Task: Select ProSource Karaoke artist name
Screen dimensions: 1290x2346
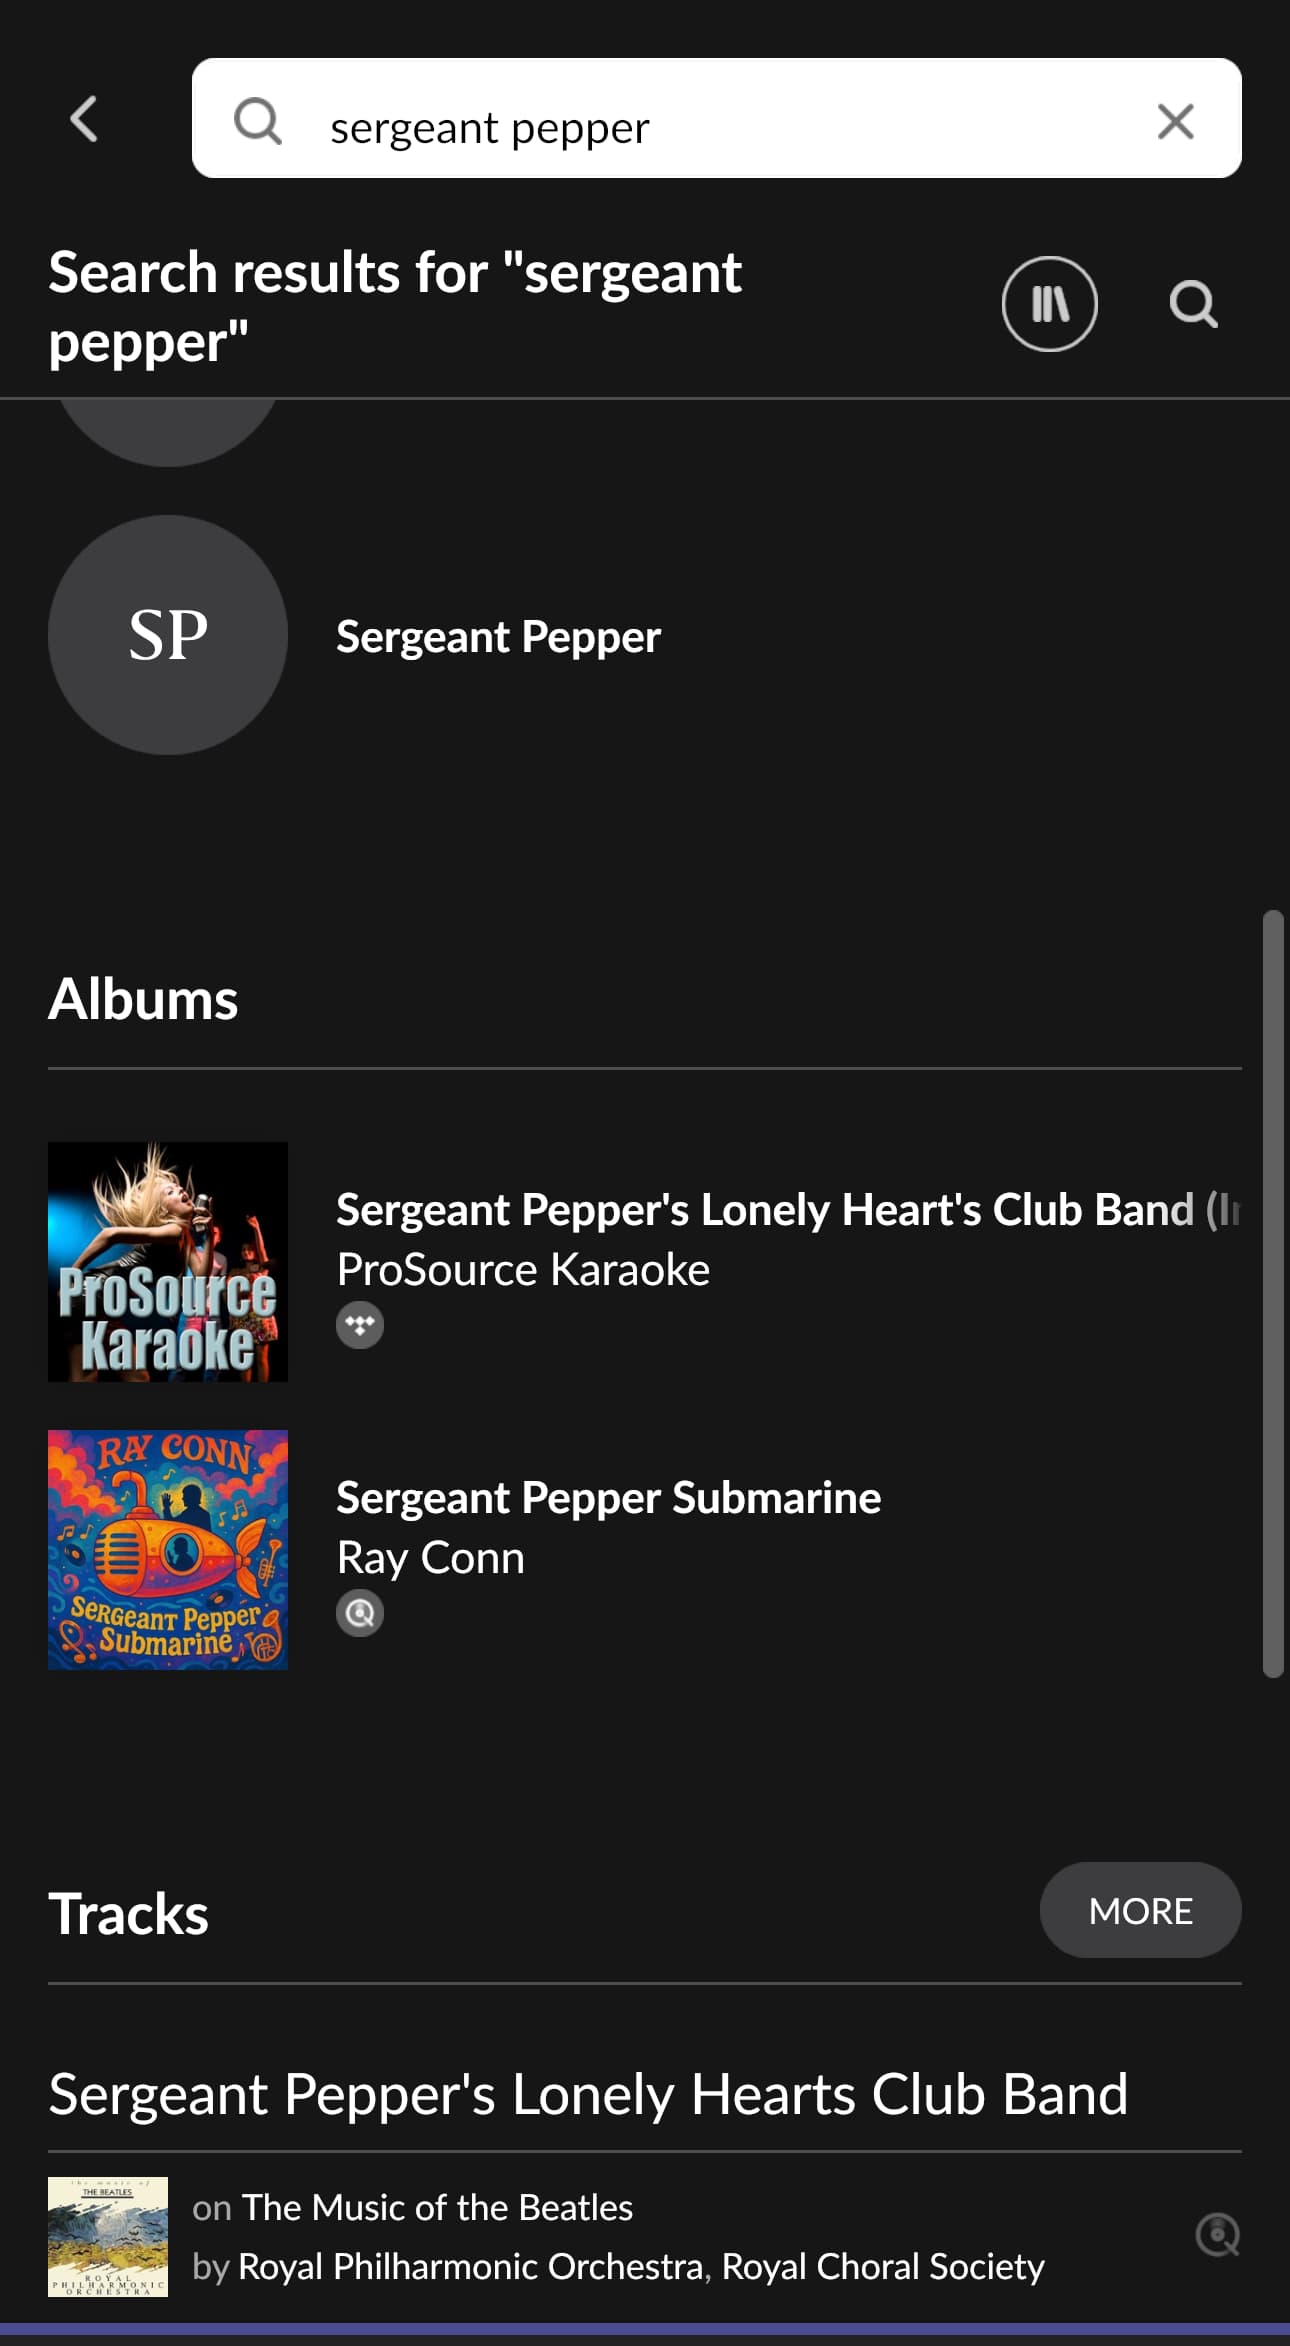Action: click(523, 1270)
